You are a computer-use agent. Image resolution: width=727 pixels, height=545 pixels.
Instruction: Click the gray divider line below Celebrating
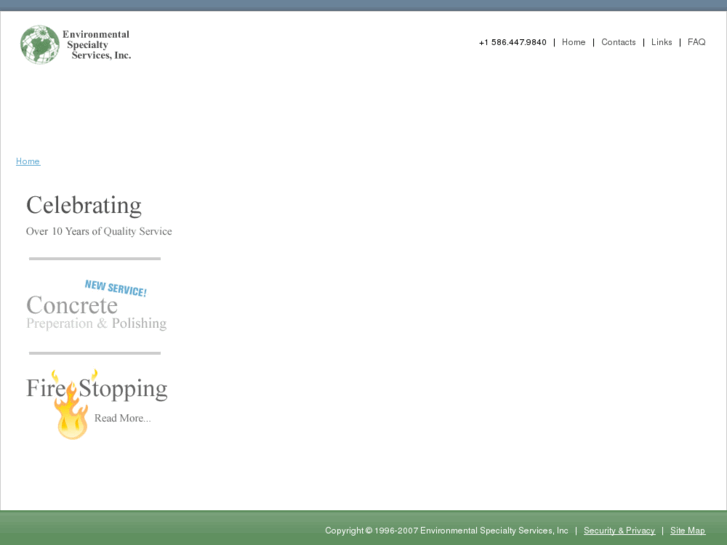coord(95,259)
